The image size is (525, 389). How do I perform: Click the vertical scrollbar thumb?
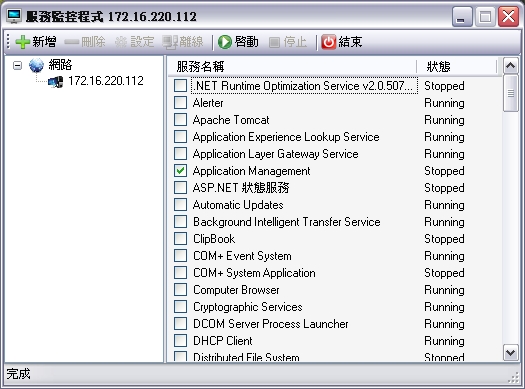511,93
